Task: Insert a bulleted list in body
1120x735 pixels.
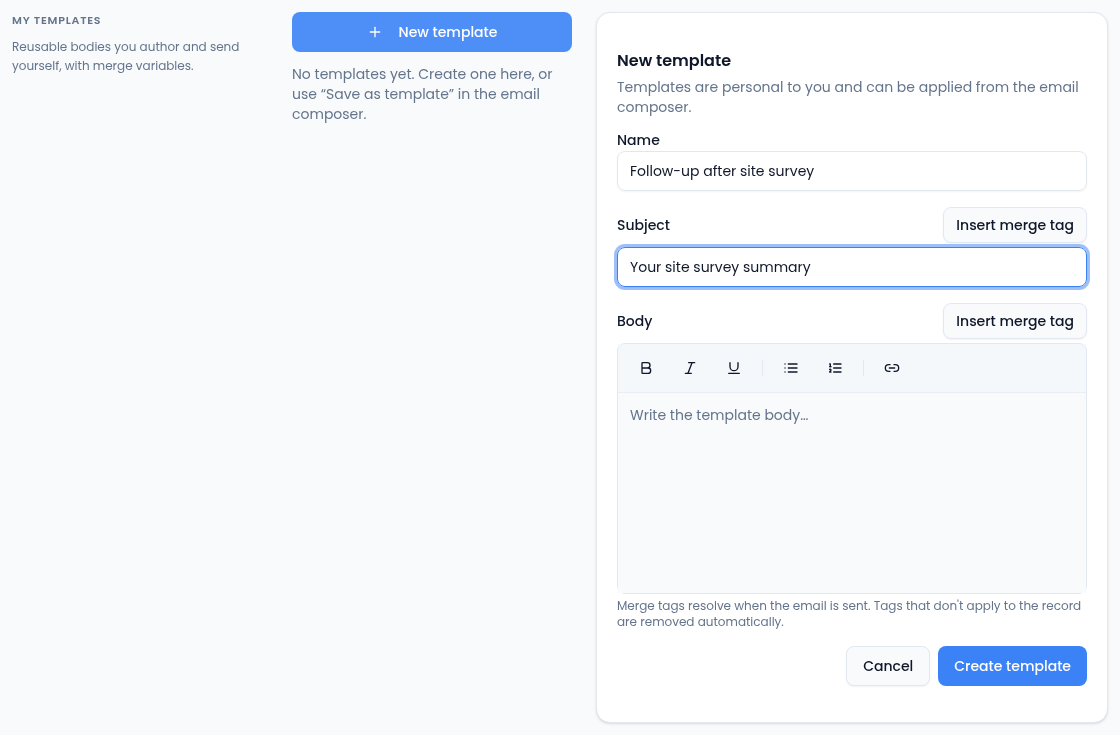Action: 791,368
